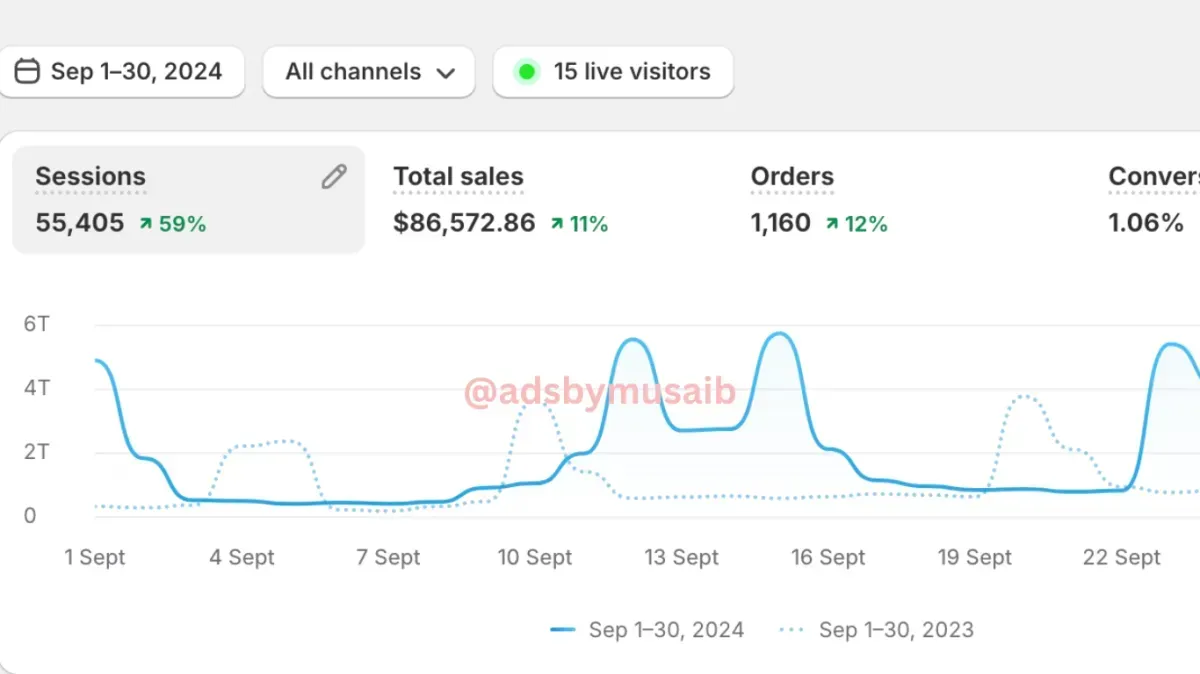Image resolution: width=1200 pixels, height=674 pixels.
Task: Click the dotted 2023 legend line swatch
Action: (x=792, y=630)
